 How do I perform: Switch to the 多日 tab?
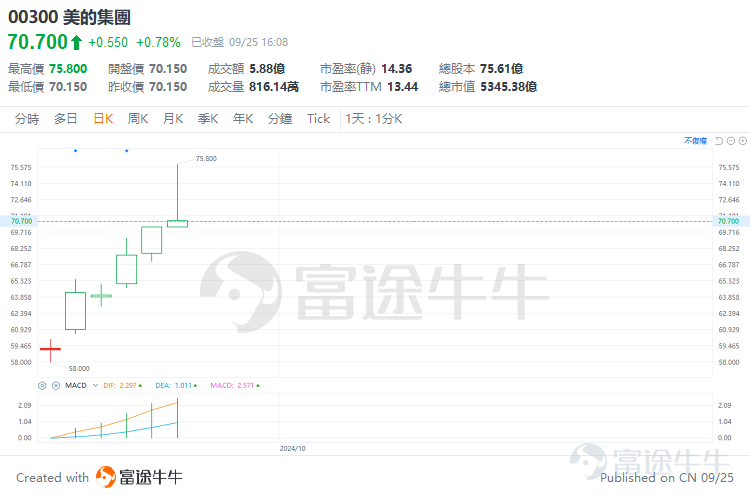(x=66, y=119)
